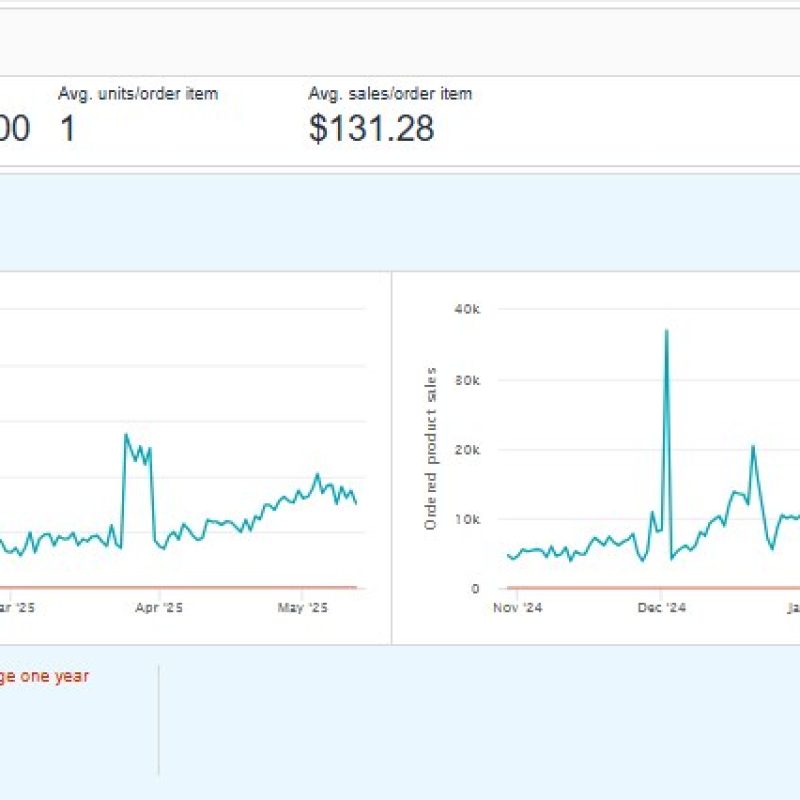Click the 40k y-axis tick label
The height and width of the screenshot is (800, 800).
coord(467,310)
